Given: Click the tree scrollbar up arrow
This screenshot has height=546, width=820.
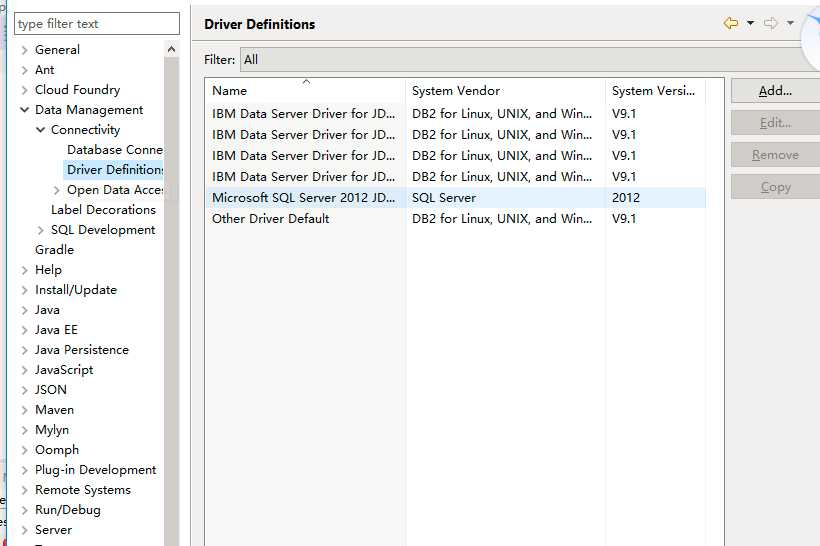Looking at the screenshot, I should pos(172,49).
